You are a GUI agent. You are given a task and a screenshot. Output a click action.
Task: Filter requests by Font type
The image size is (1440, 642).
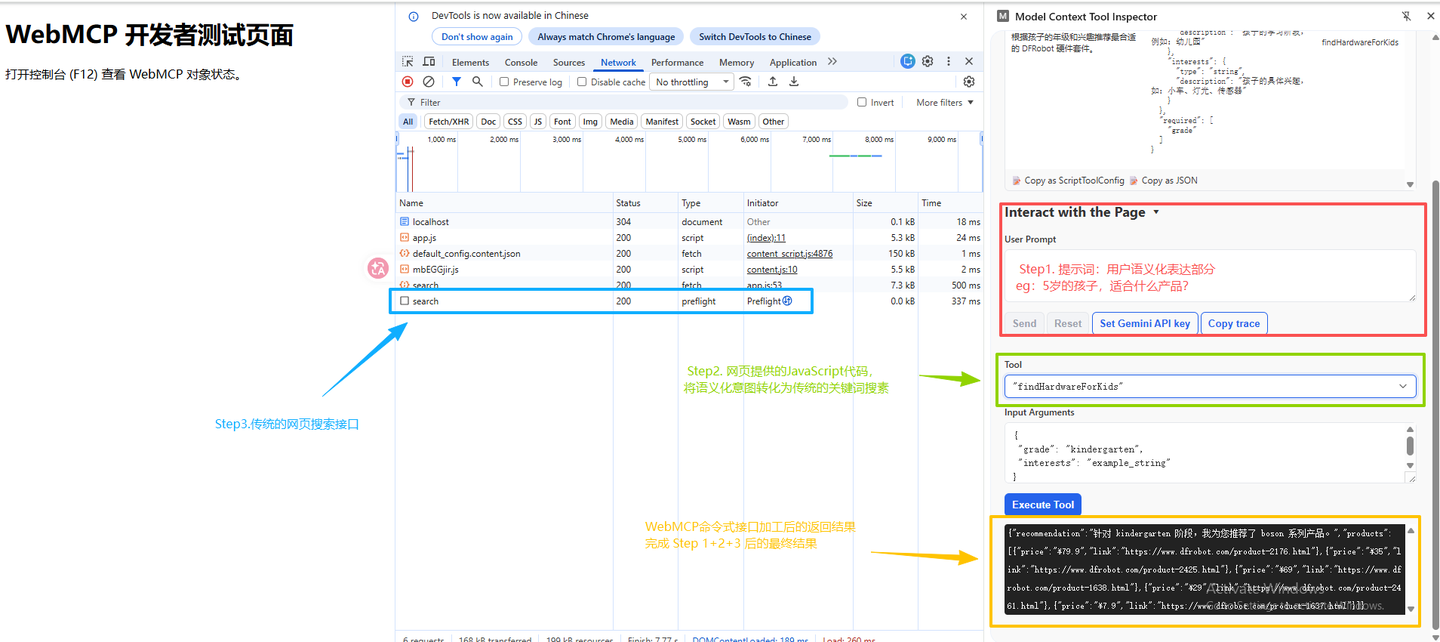tap(563, 122)
